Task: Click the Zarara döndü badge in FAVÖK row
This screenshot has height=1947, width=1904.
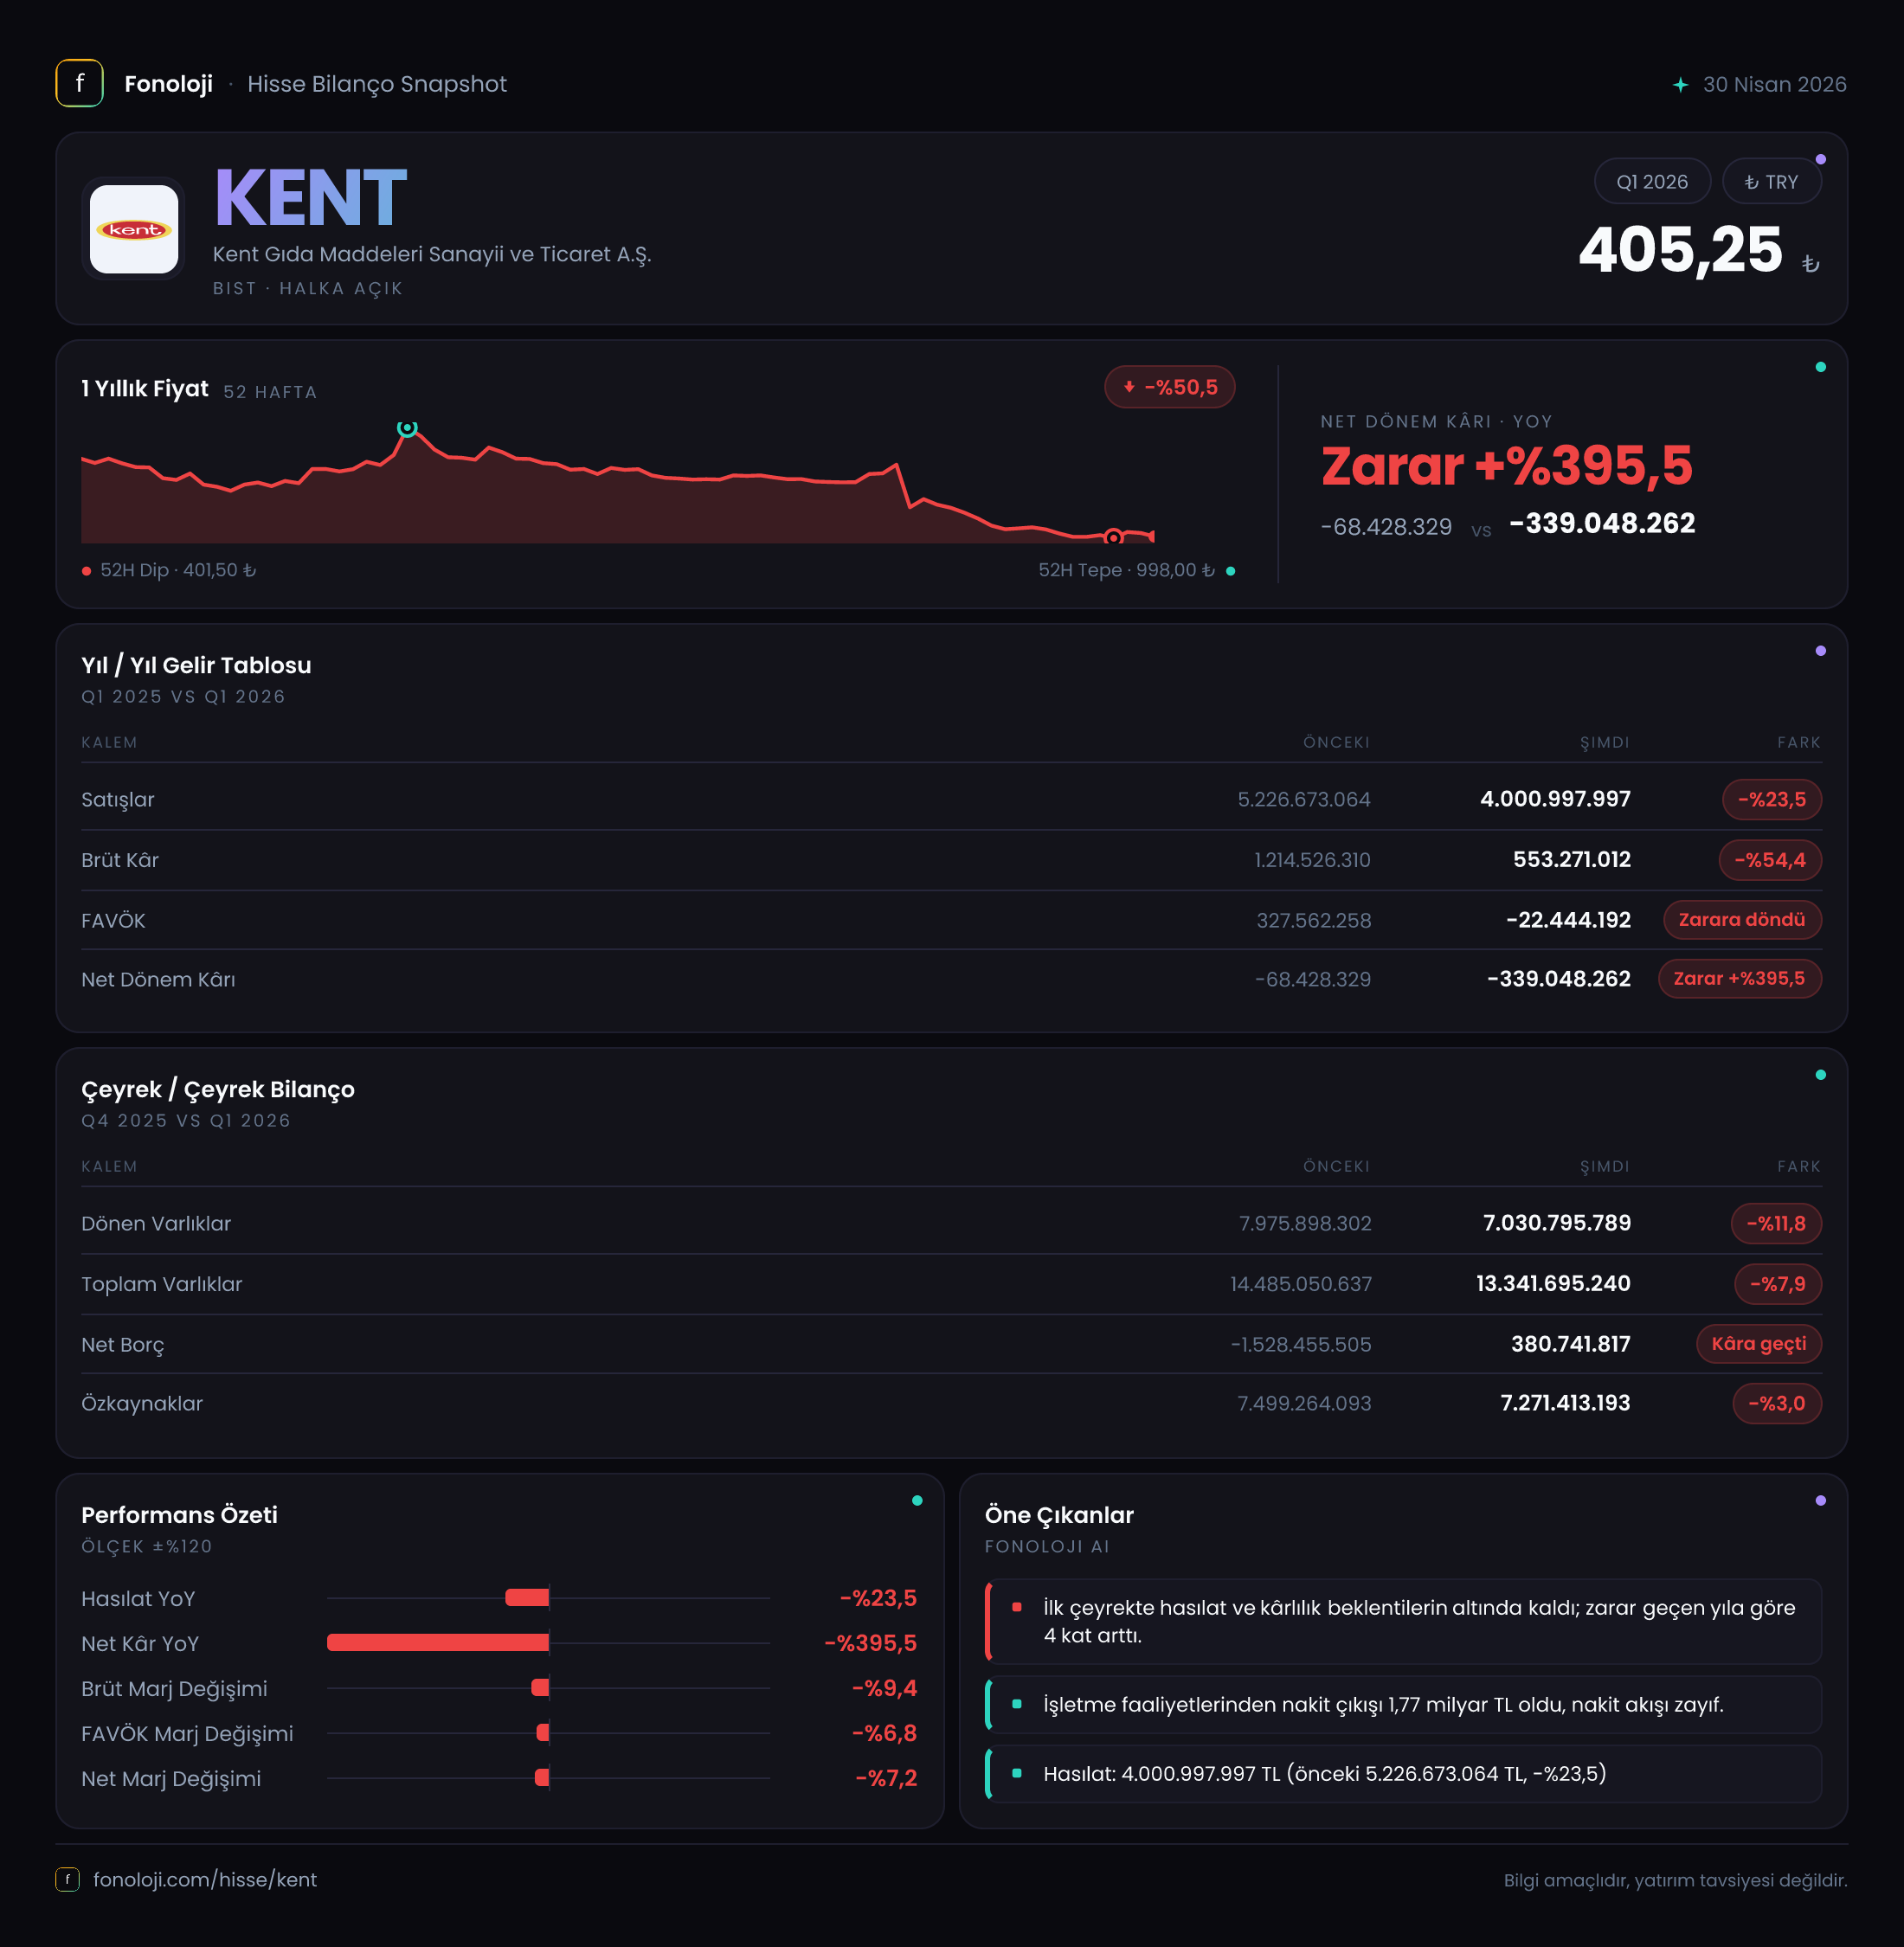Action: pos(1741,920)
